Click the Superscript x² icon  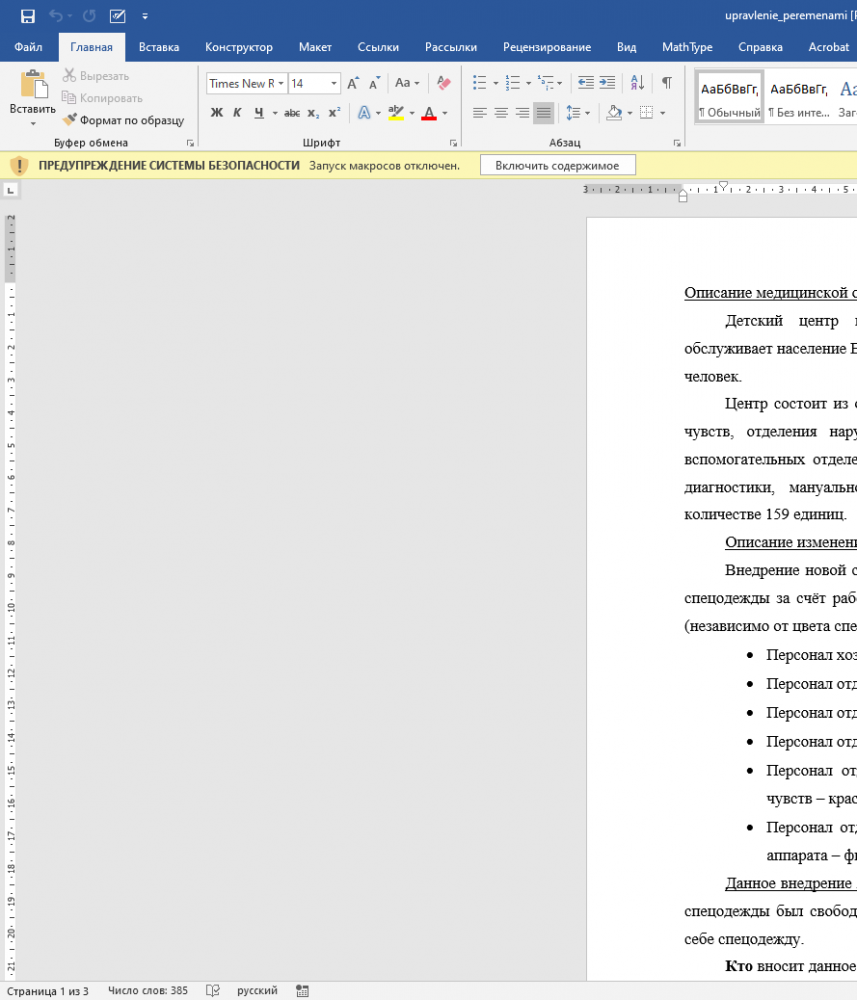tap(334, 113)
